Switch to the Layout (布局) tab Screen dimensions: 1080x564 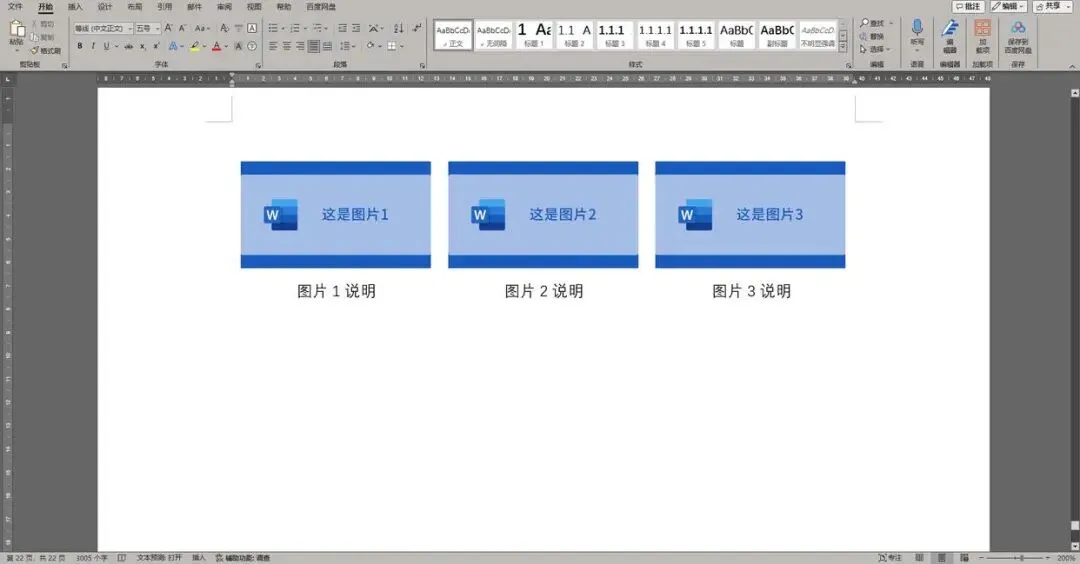[x=135, y=6]
